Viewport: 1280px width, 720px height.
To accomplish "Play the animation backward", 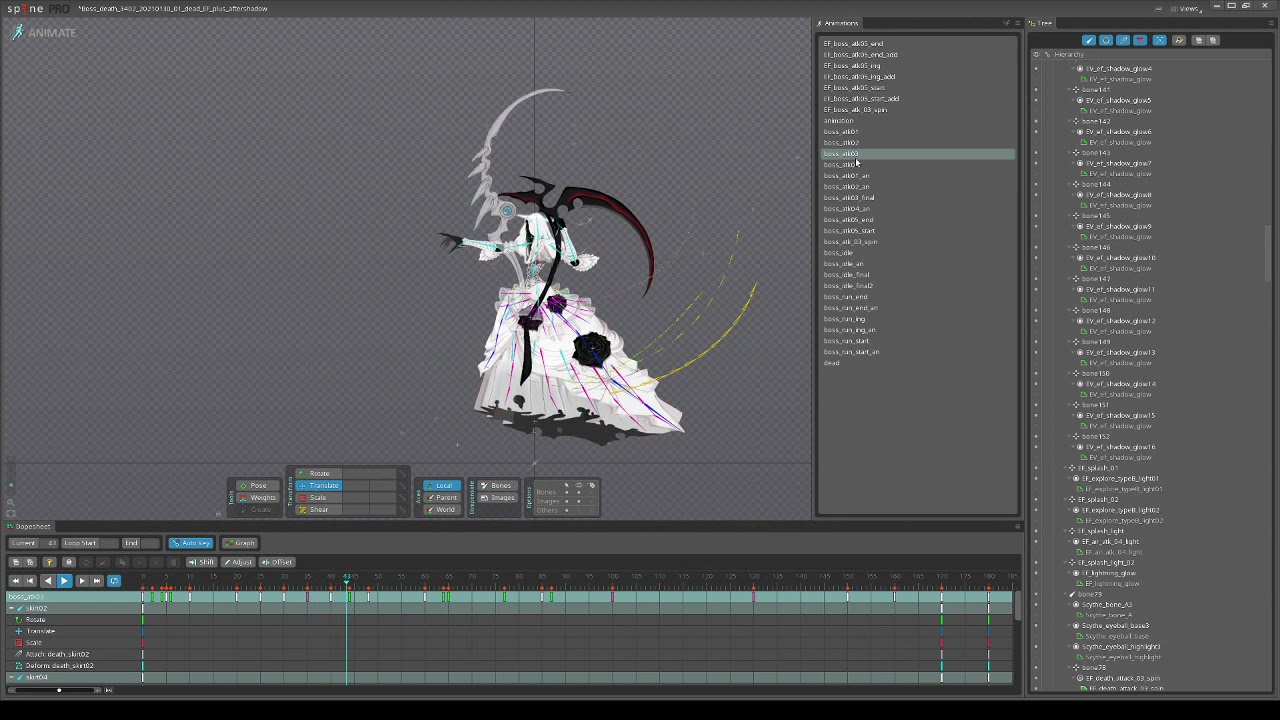I will click(47, 581).
